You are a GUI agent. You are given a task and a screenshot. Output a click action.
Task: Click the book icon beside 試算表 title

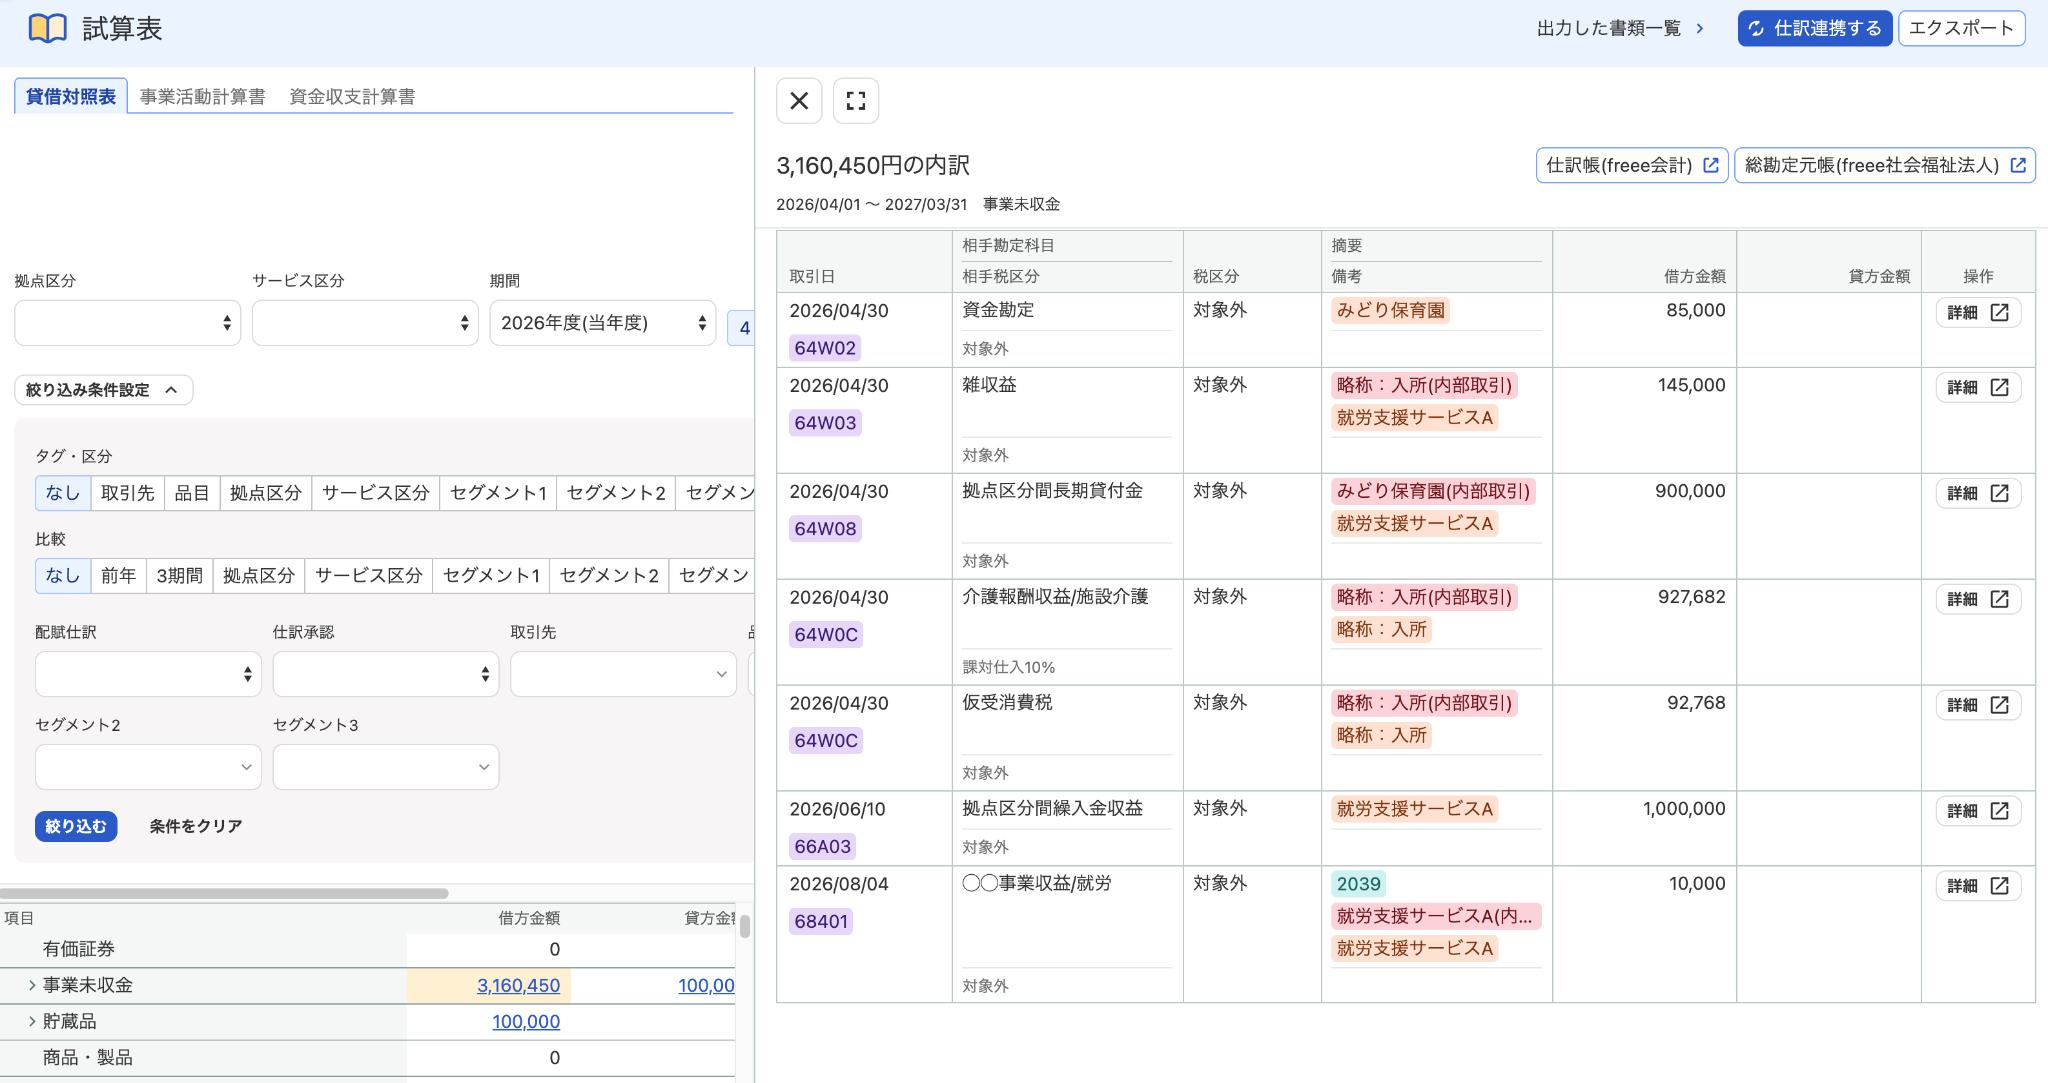coord(47,28)
